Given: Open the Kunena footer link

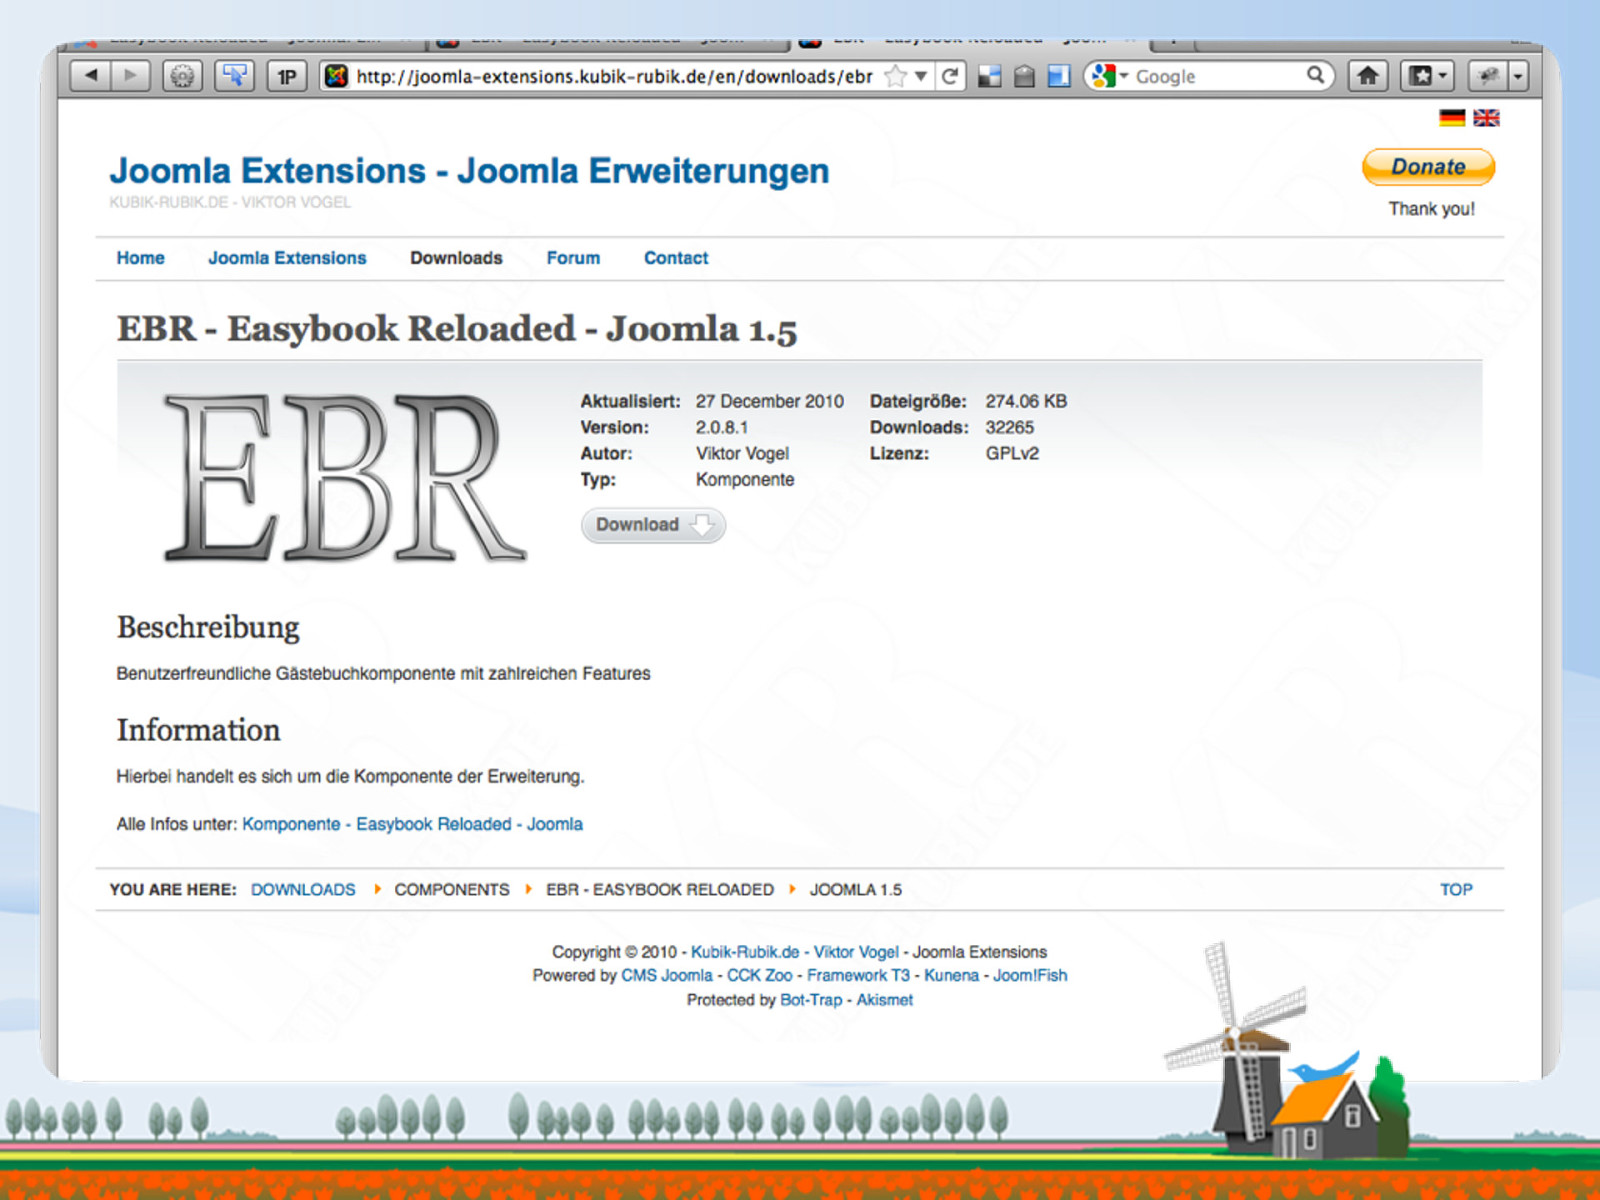Looking at the screenshot, I should [x=951, y=975].
